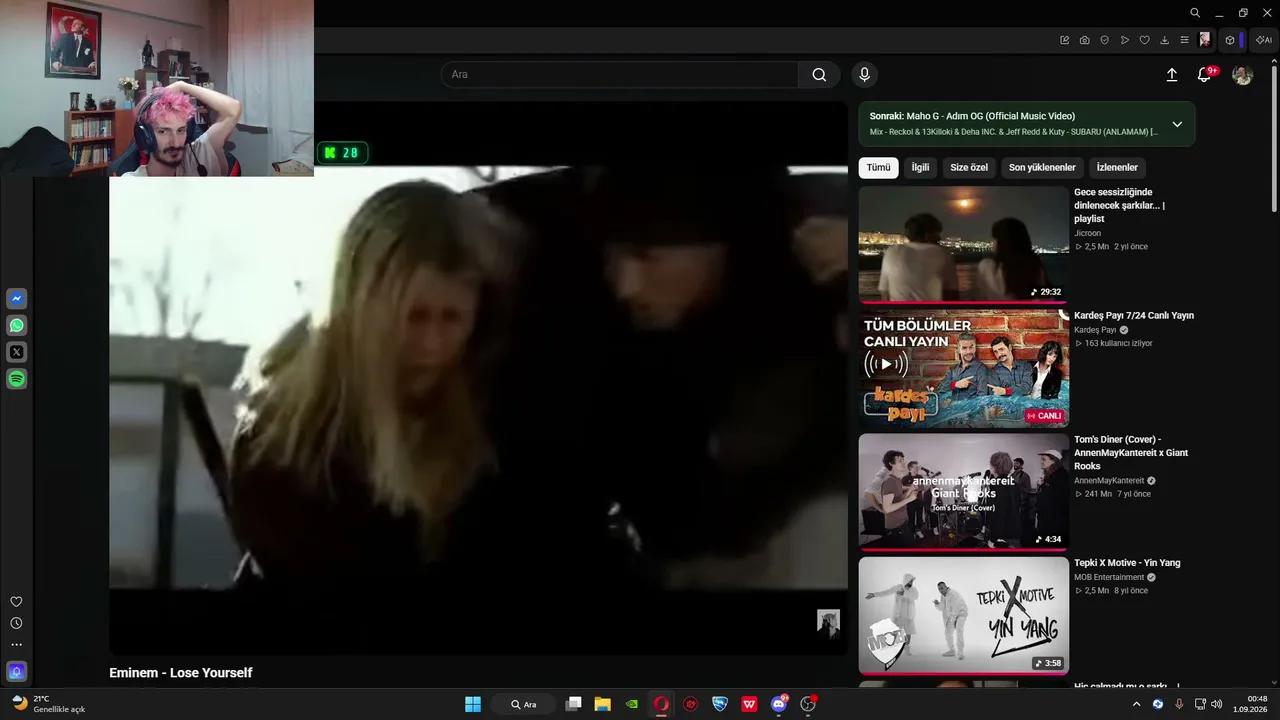
Task: Expand the 'Sonraki: Maho G - Adım OG' queue
Action: pos(1177,124)
